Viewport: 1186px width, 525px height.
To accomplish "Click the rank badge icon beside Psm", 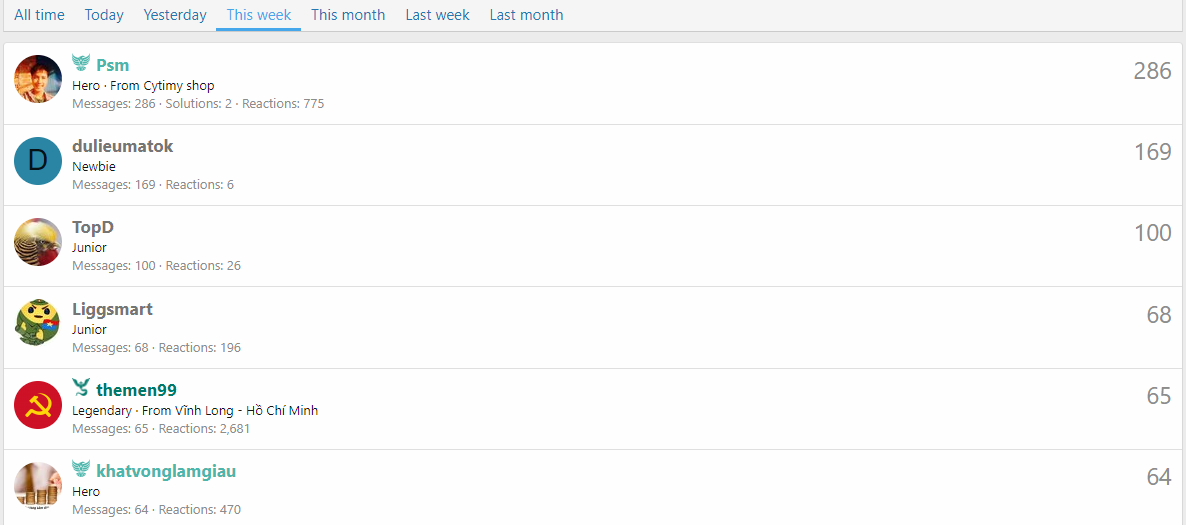I will click(81, 64).
